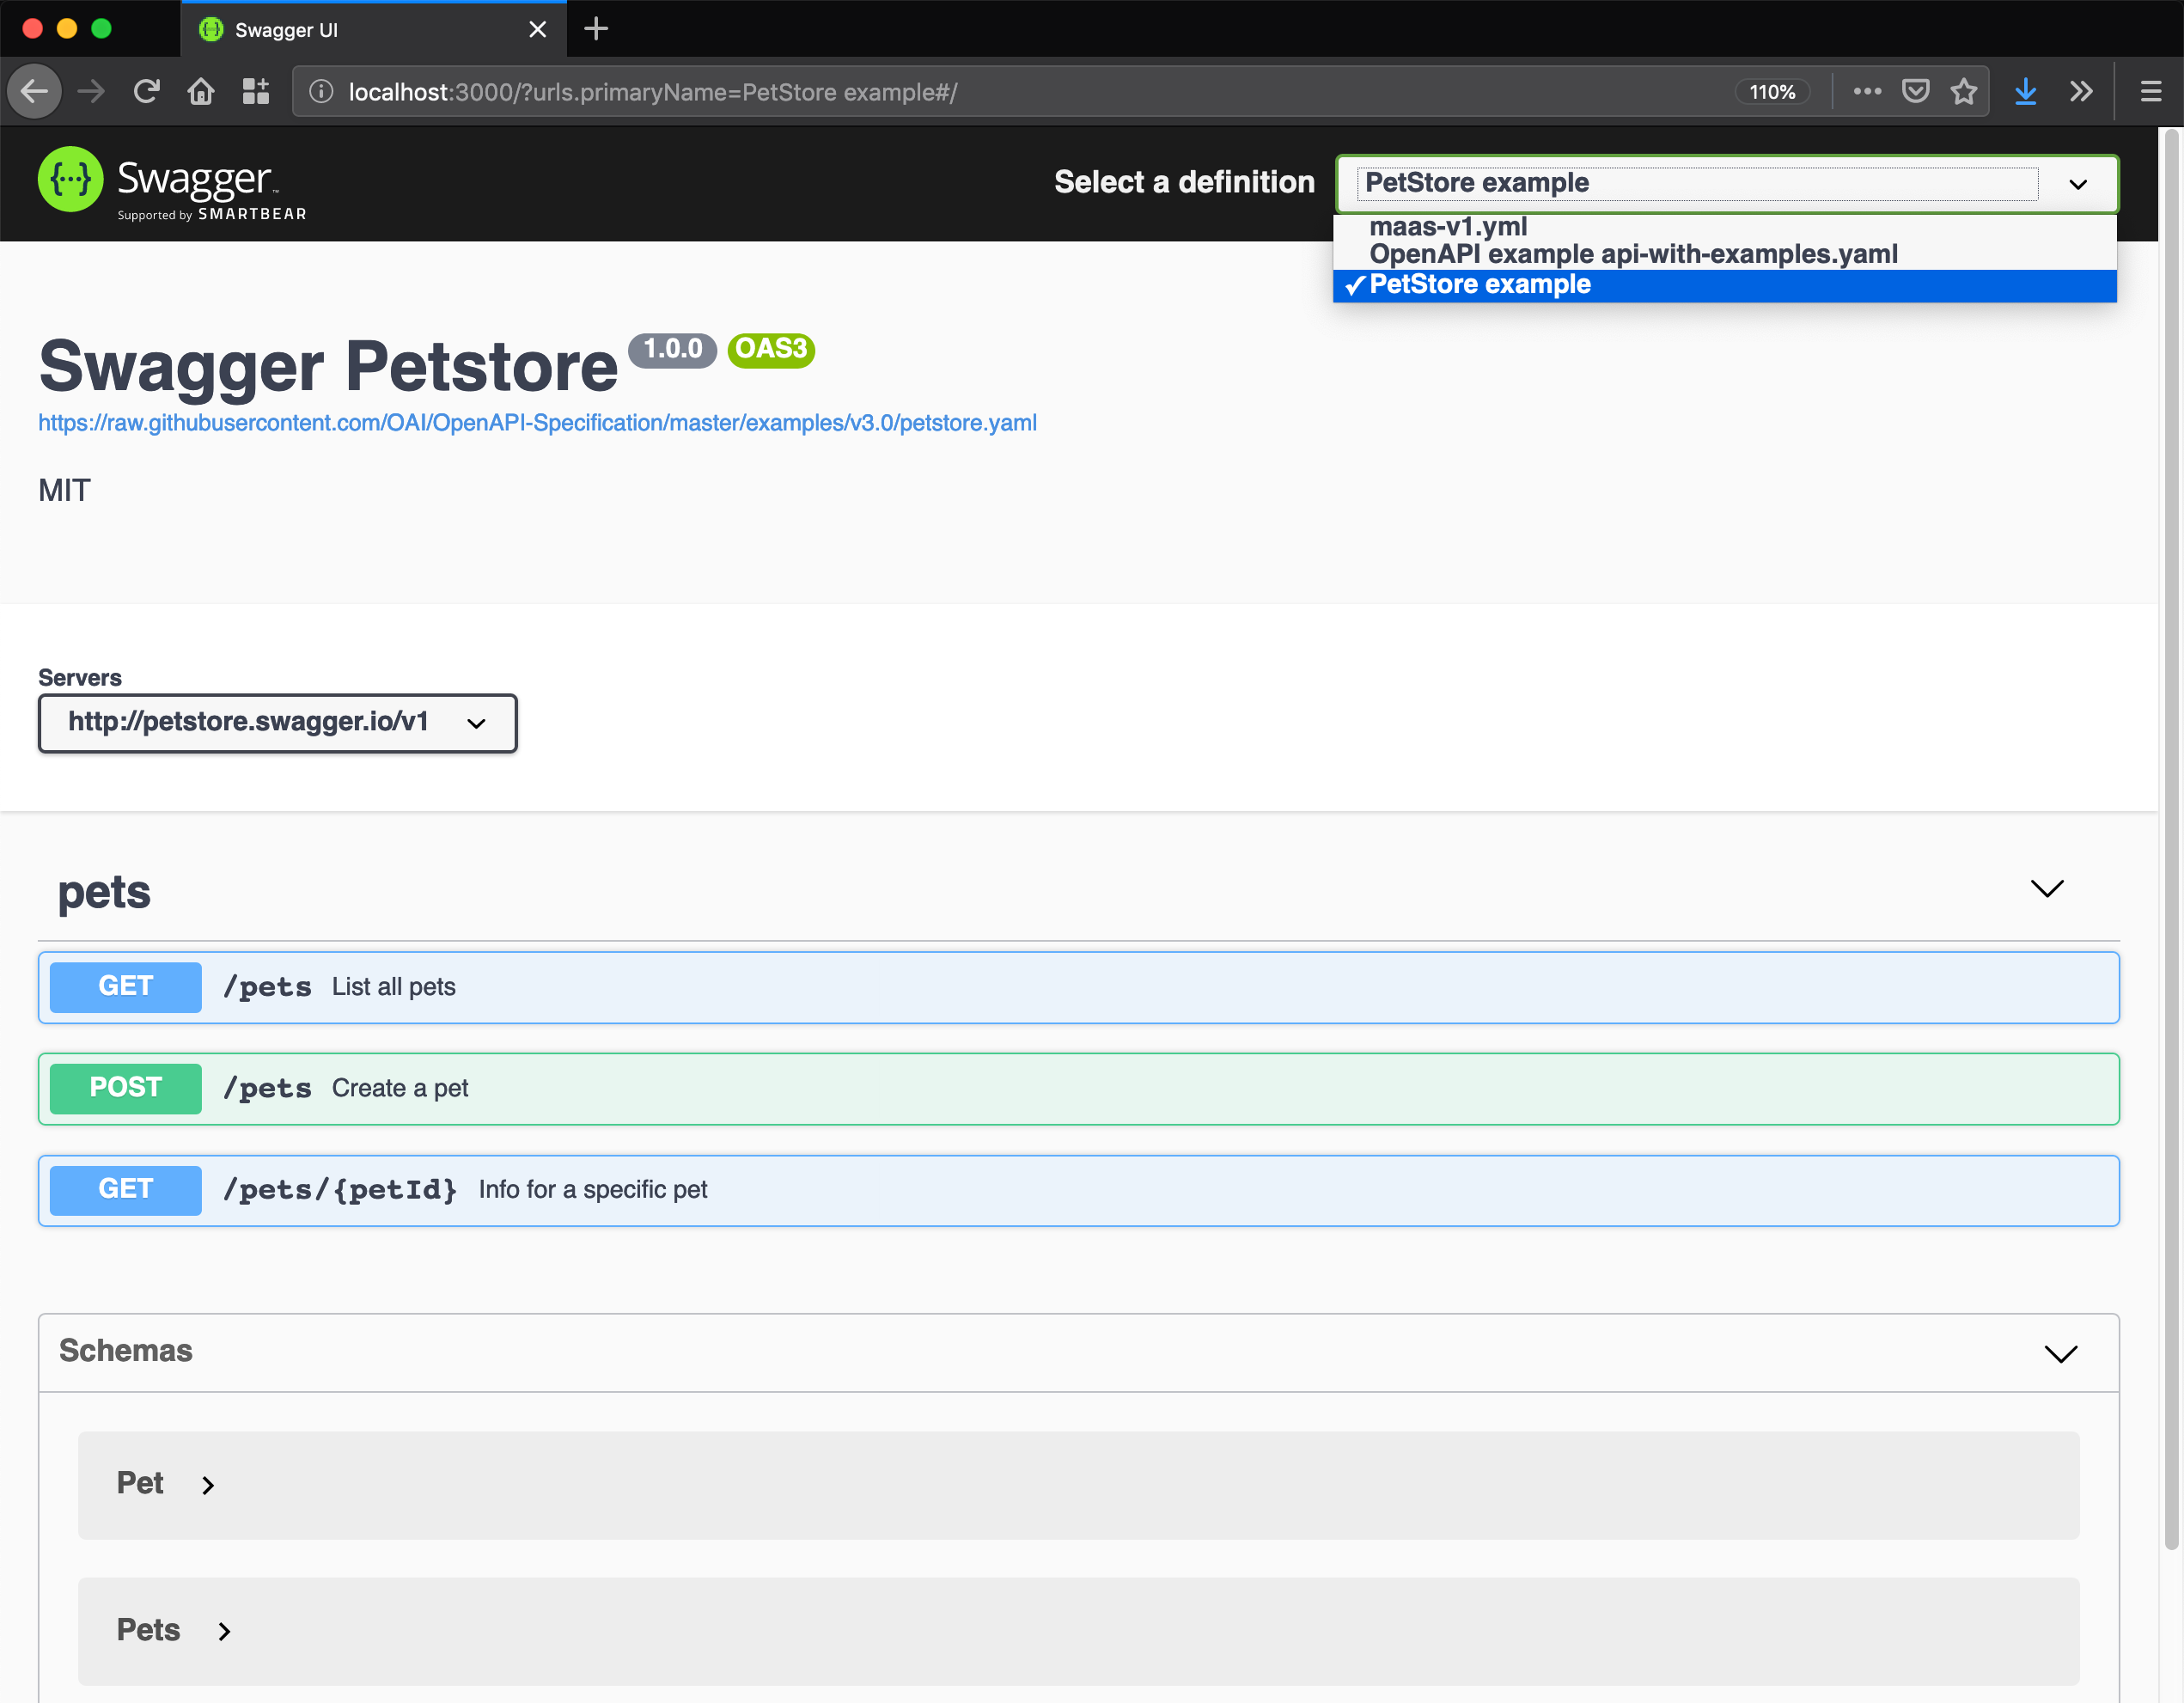This screenshot has height=1703, width=2184.
Task: Open the Select a definition dropdown
Action: 1727,183
